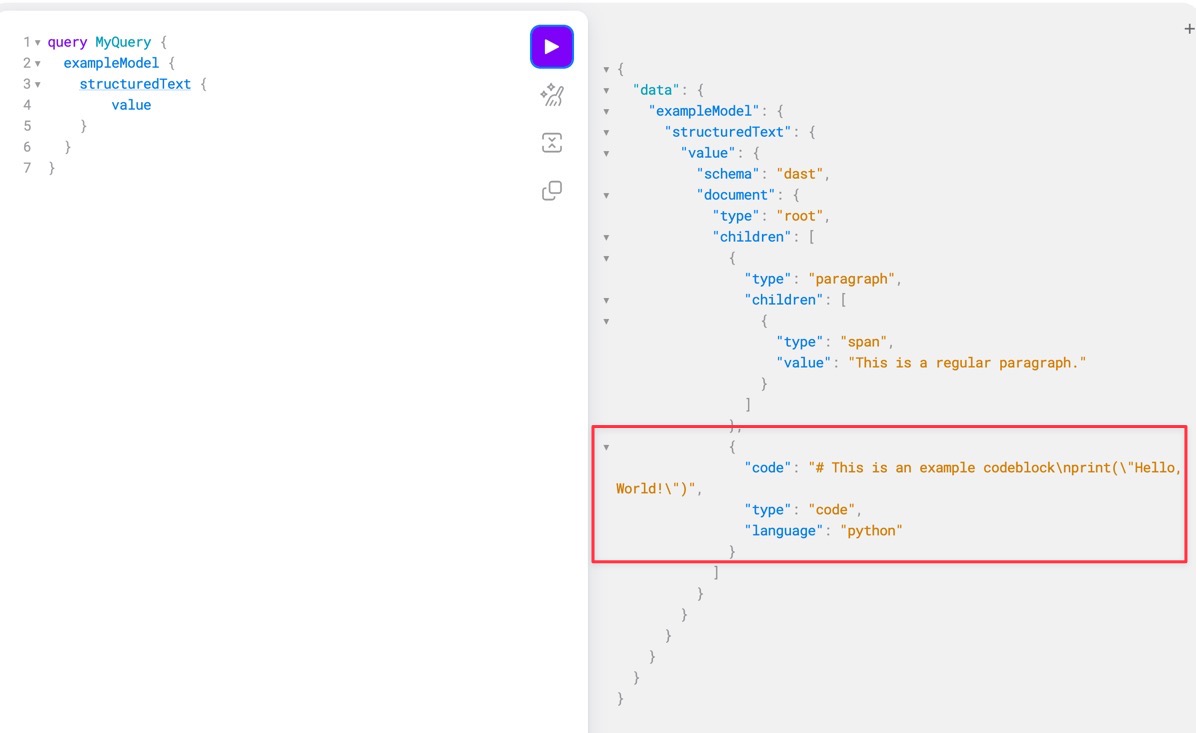This screenshot has height=733, width=1197.
Task: Click the "root" type value
Action: (x=799, y=216)
